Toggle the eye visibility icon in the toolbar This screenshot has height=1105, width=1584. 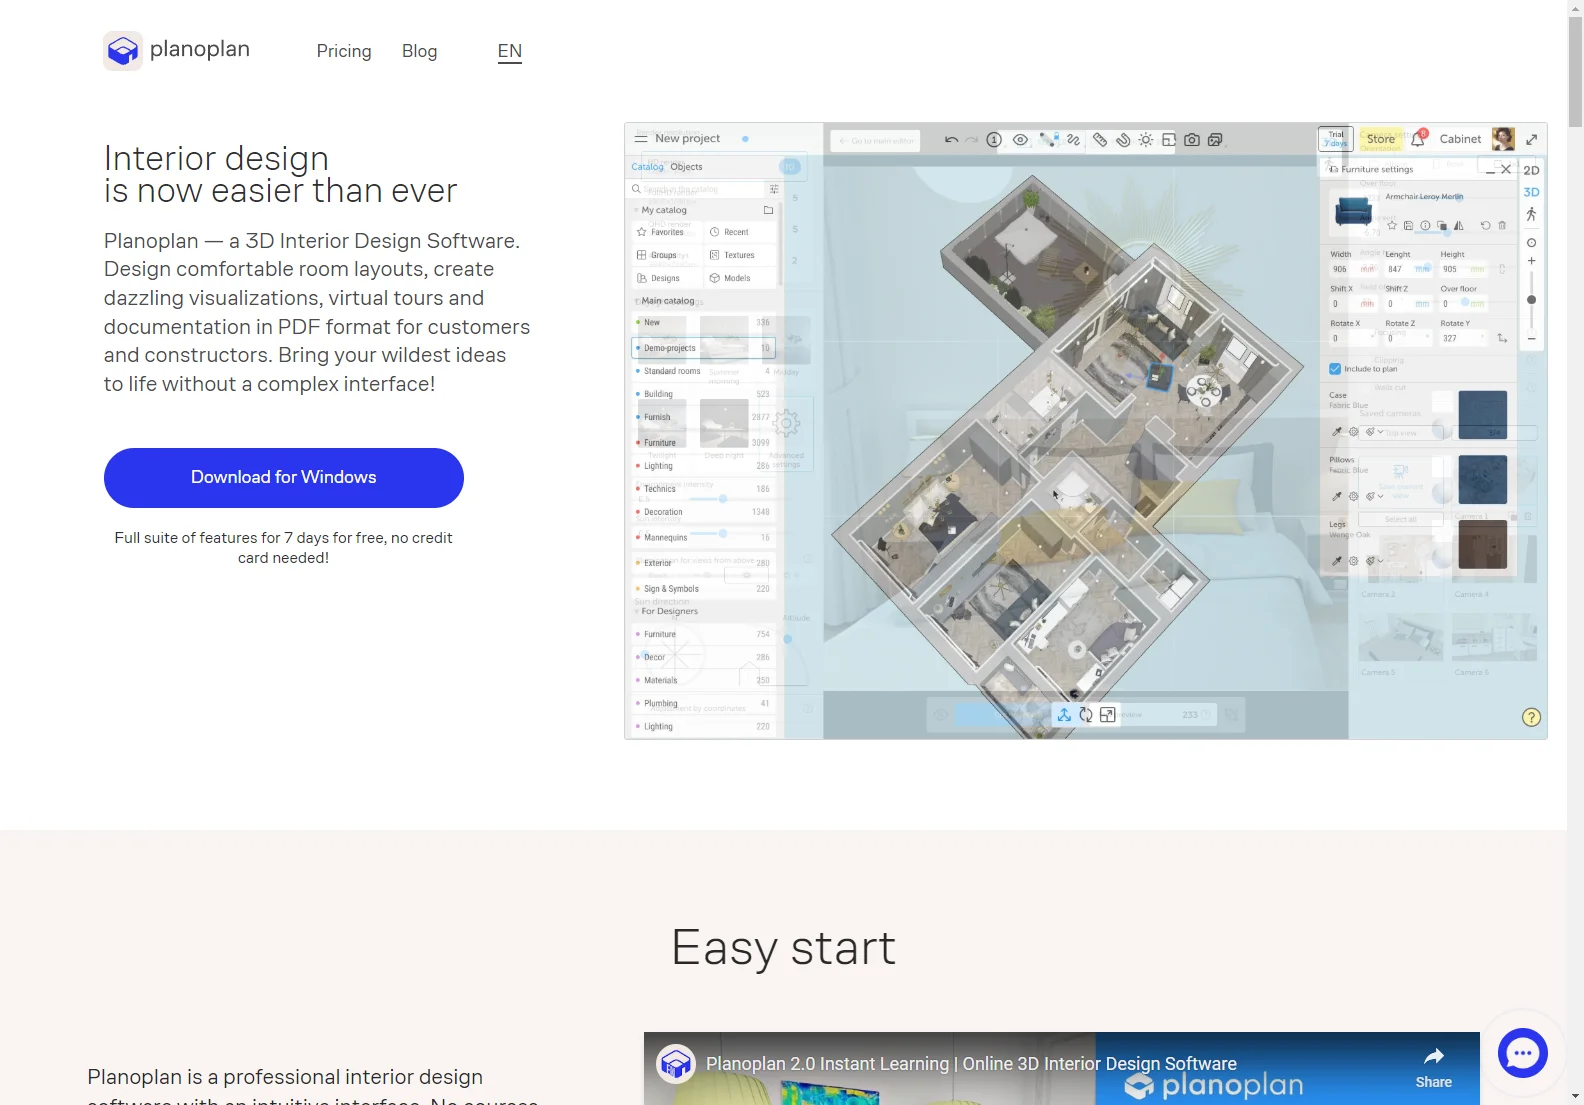(x=1020, y=140)
